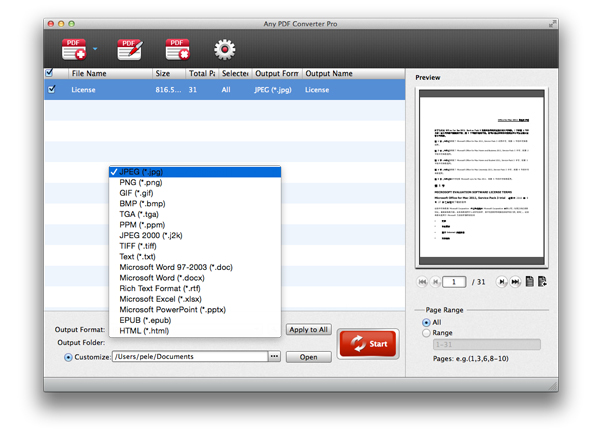Click the Output Name column header
The image size is (600, 433).
[354, 73]
